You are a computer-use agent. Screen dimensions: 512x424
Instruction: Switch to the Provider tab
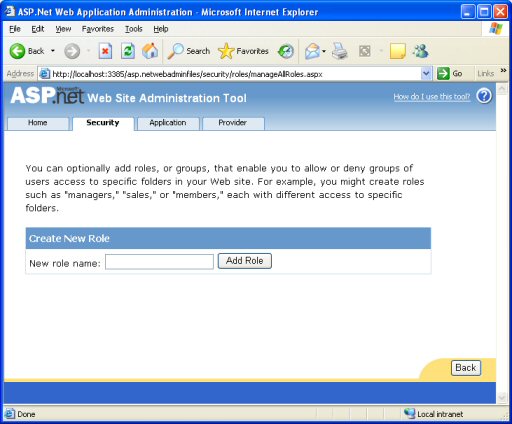(233, 123)
